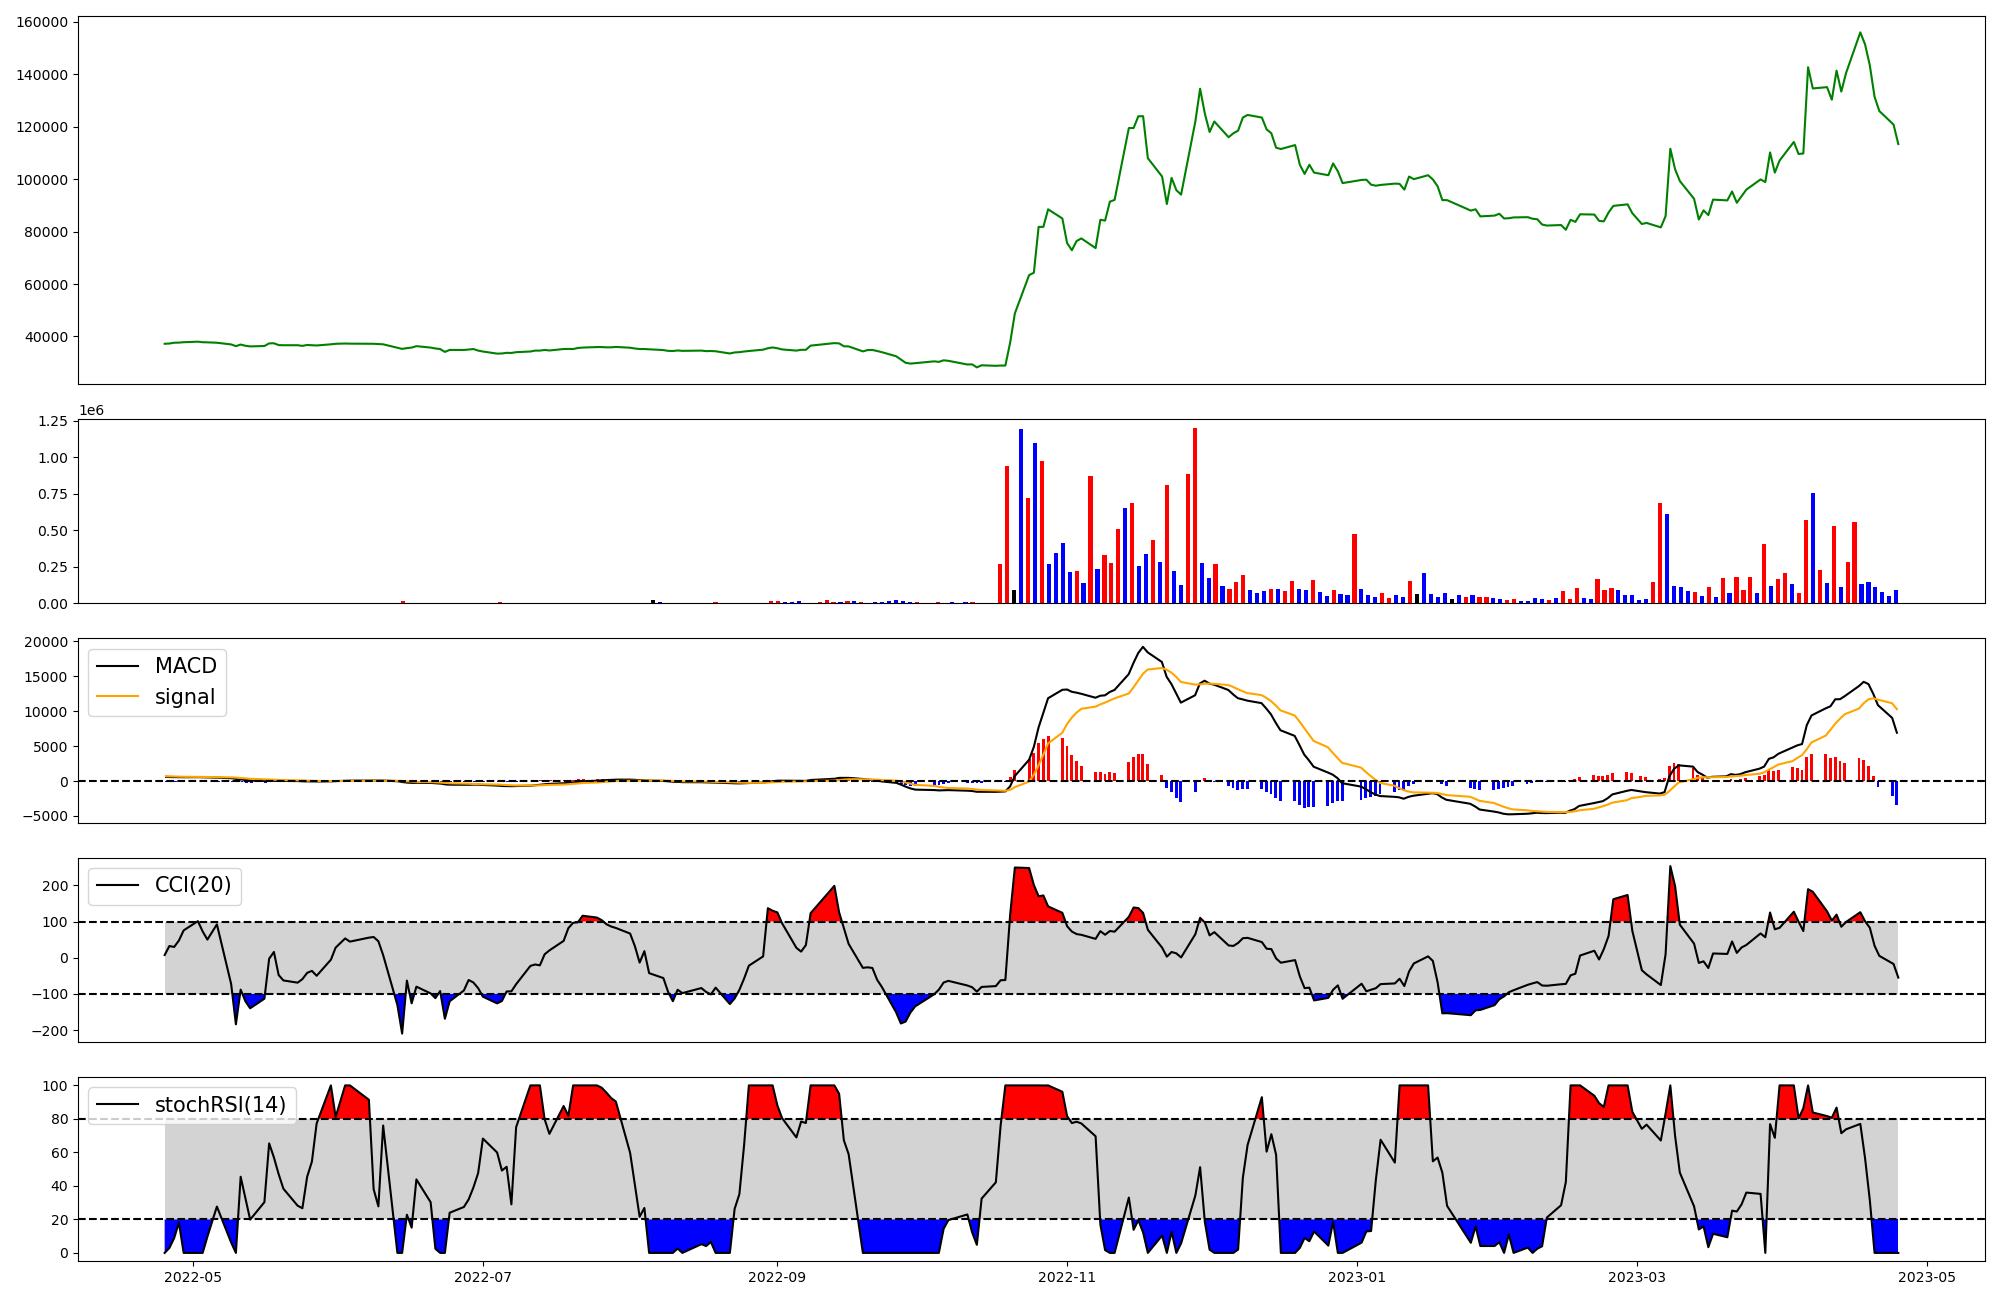Image resolution: width=2000 pixels, height=1300 pixels.
Task: Click the 40000 price axis label
Action: click(x=47, y=337)
